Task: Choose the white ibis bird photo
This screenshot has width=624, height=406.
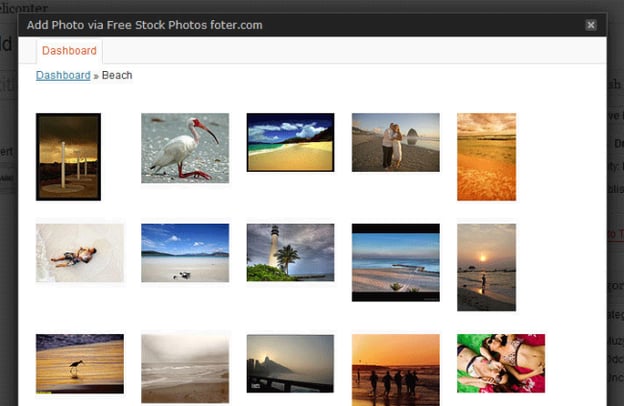Action: pos(185,148)
